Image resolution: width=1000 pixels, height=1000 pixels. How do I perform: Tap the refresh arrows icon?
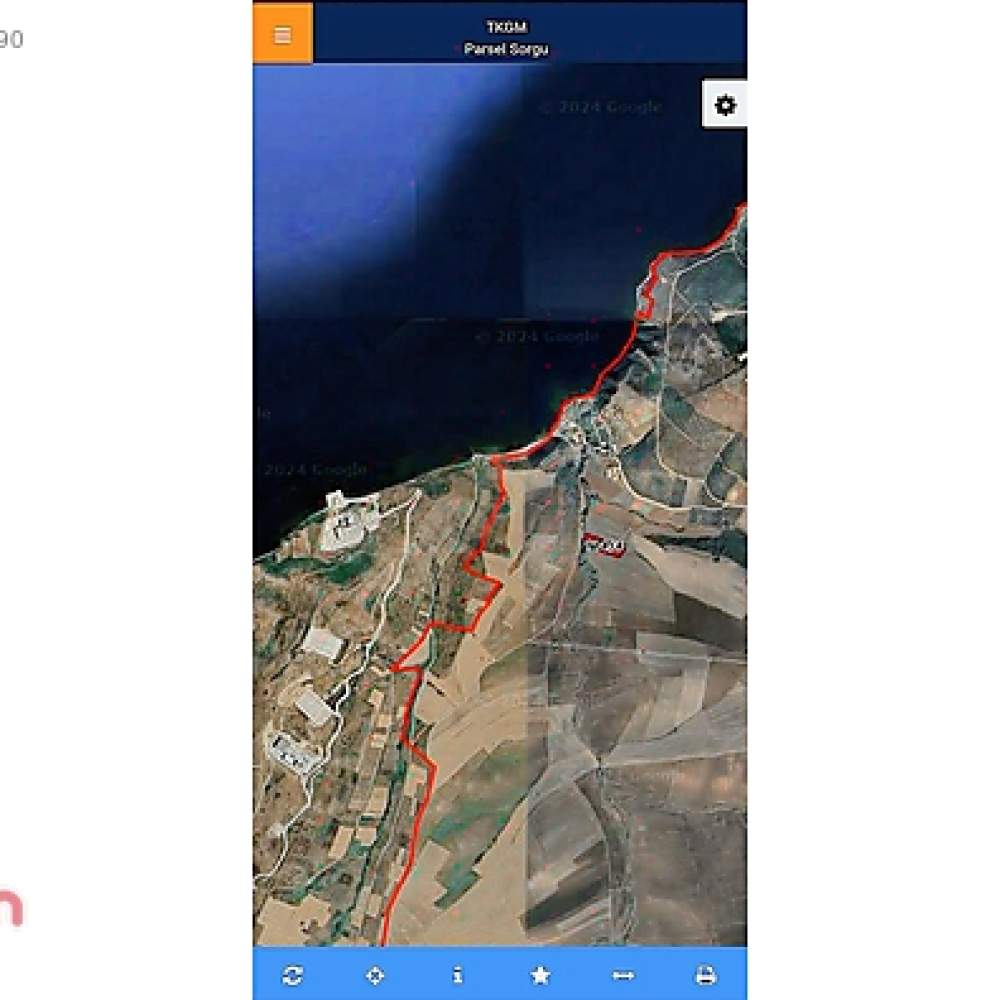[292, 975]
